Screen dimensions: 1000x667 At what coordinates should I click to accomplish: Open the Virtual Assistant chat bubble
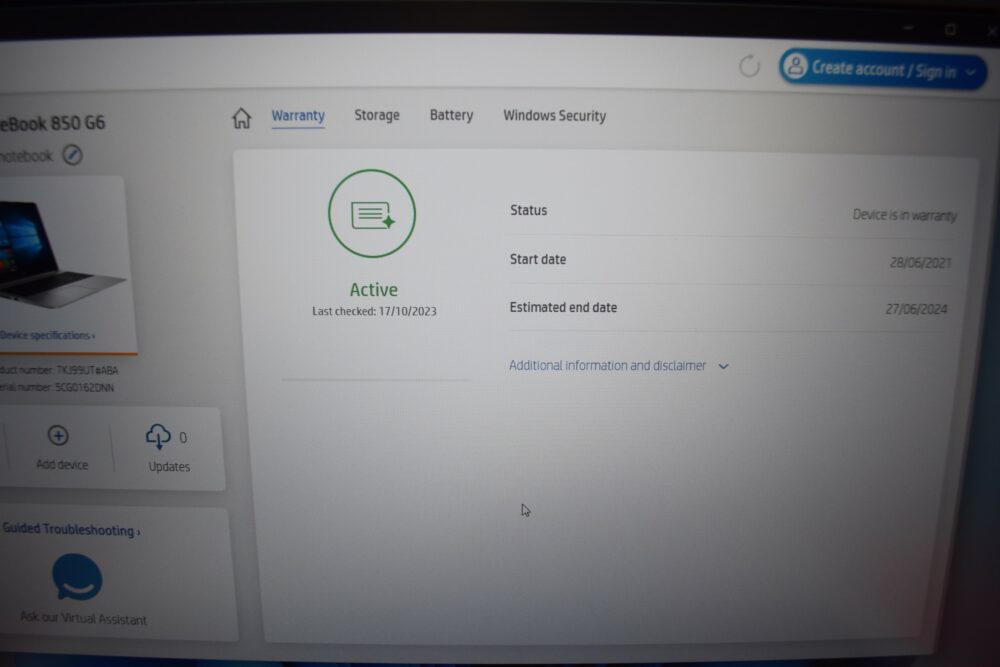pos(77,577)
